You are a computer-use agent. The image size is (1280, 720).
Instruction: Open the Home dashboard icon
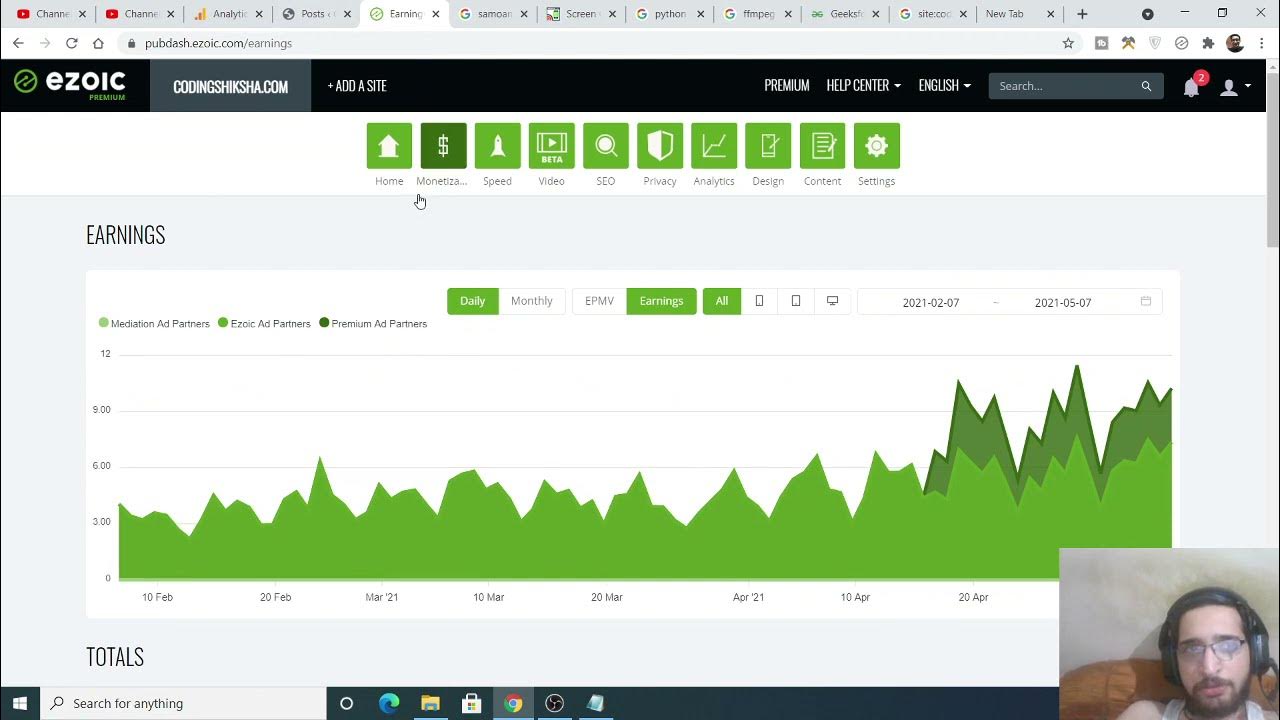tap(389, 146)
